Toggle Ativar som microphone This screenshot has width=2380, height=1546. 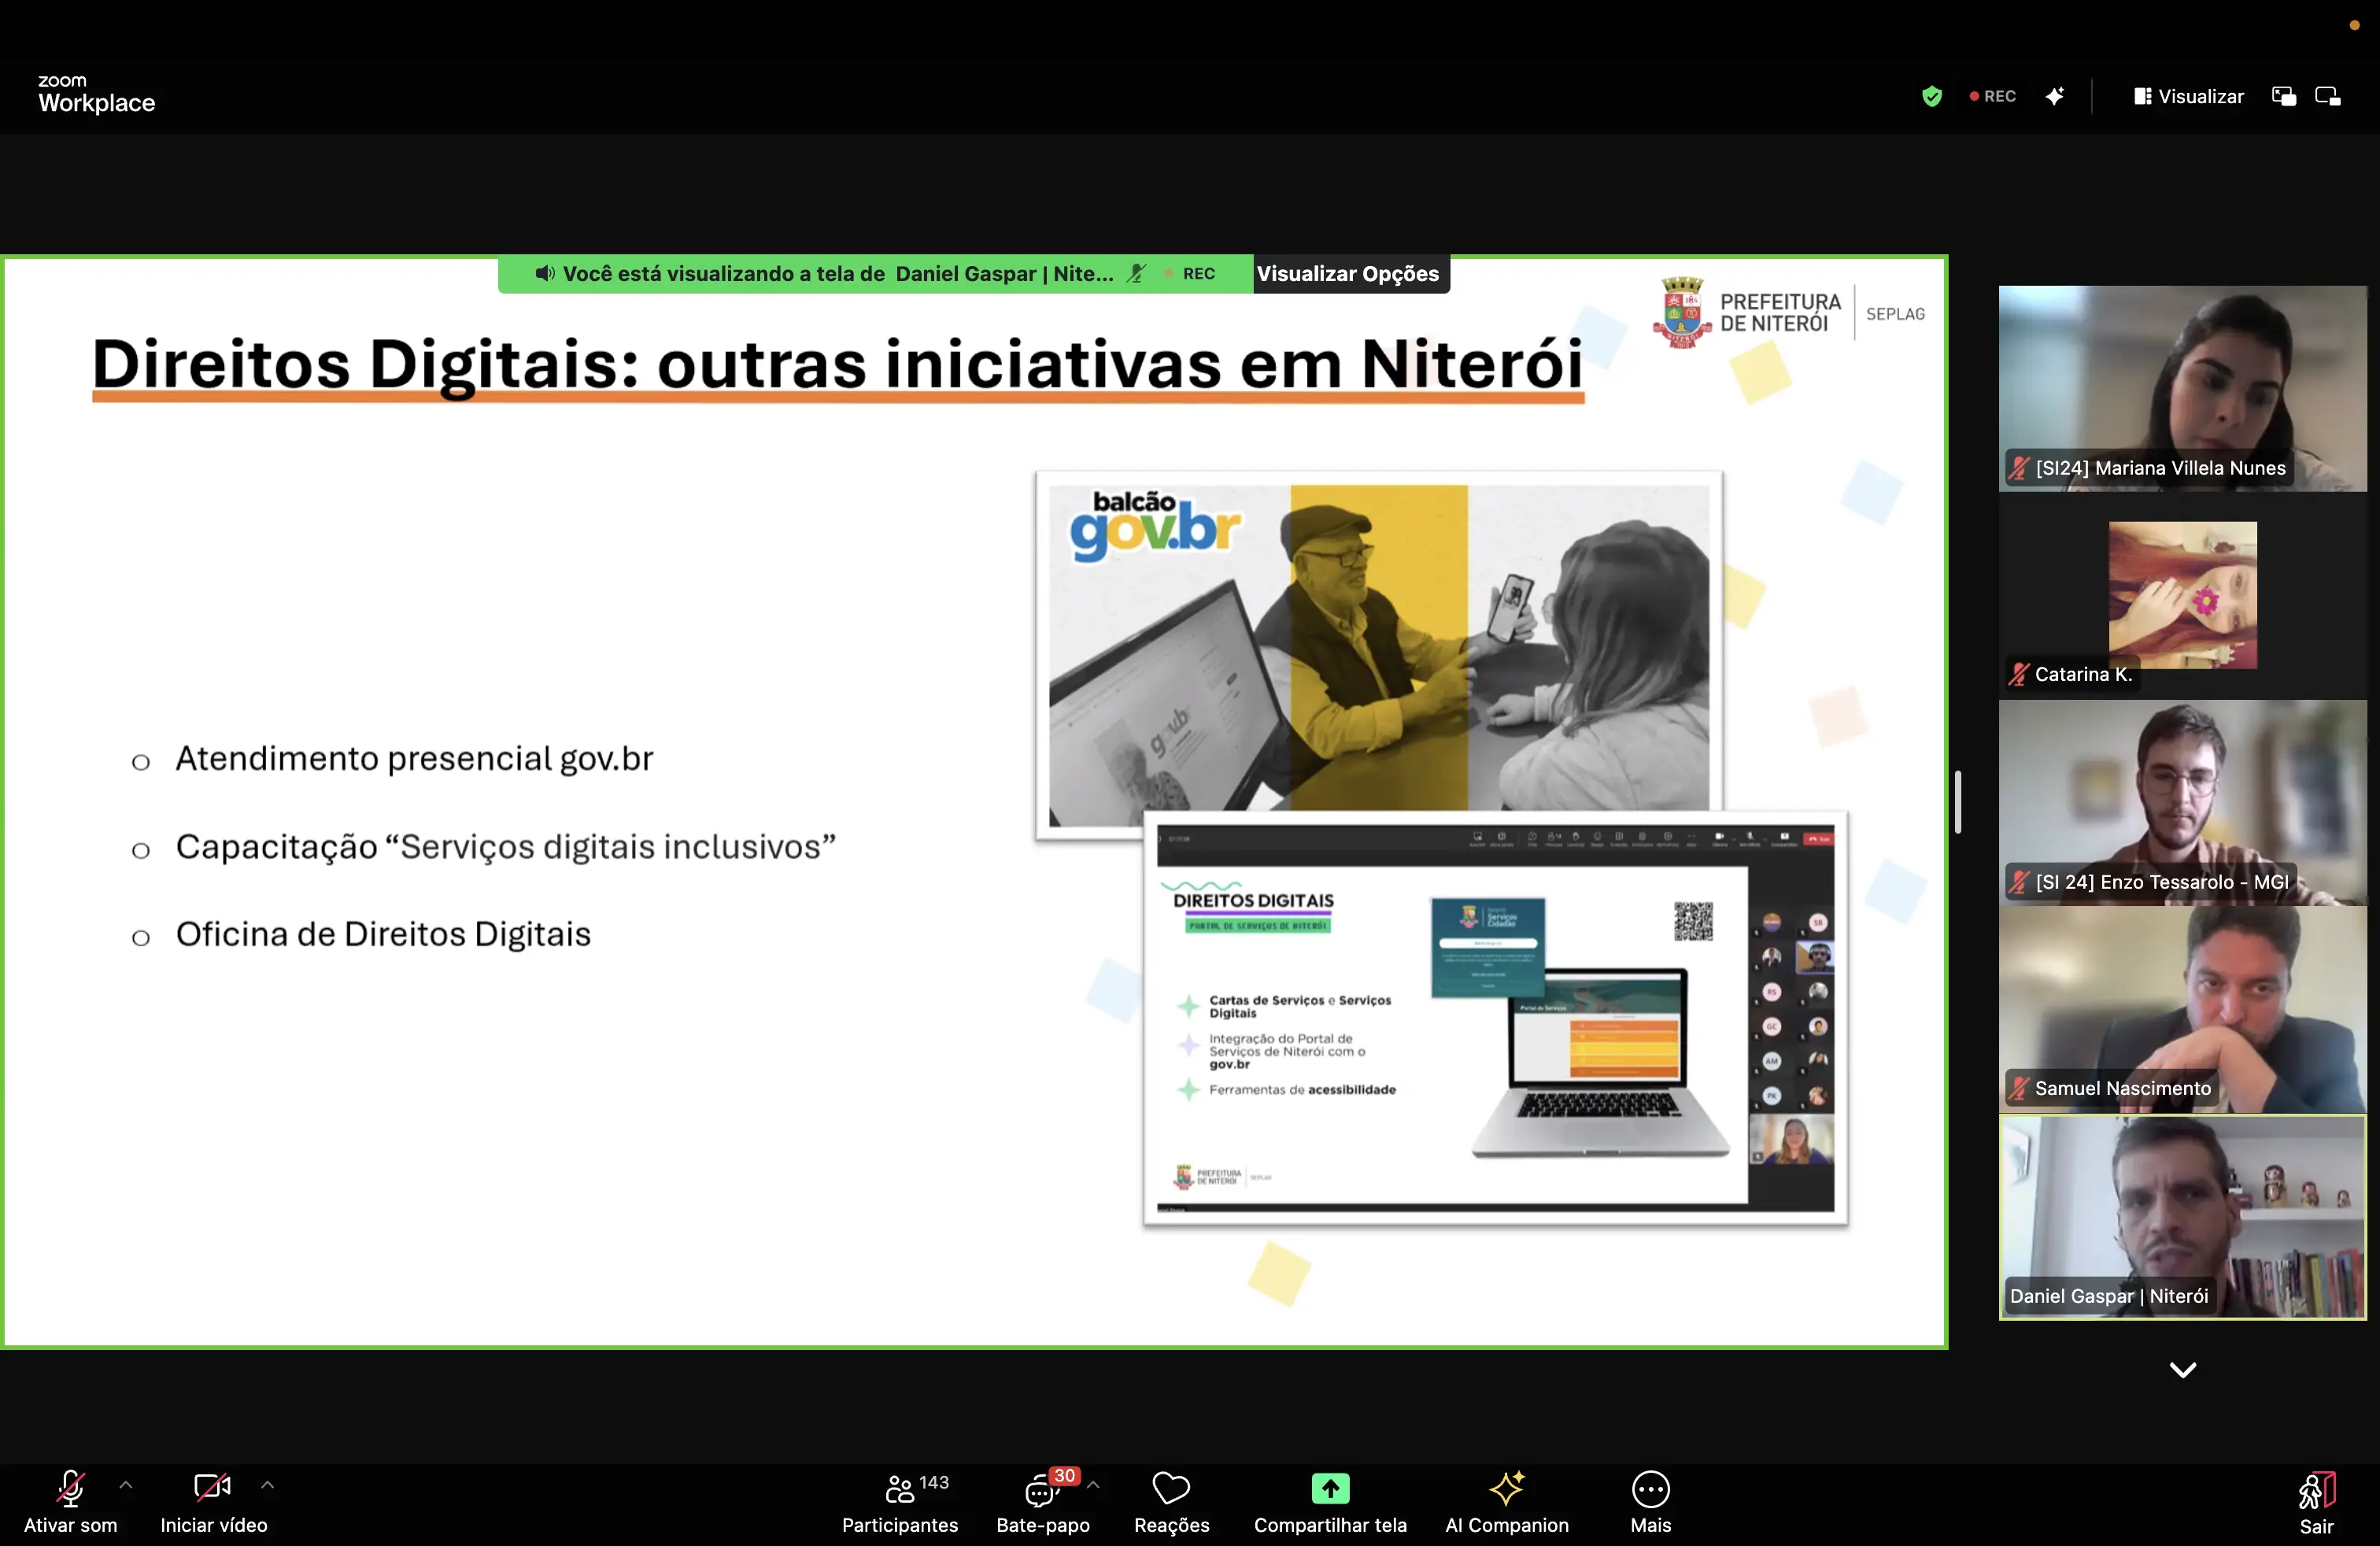pyautogui.click(x=70, y=1489)
